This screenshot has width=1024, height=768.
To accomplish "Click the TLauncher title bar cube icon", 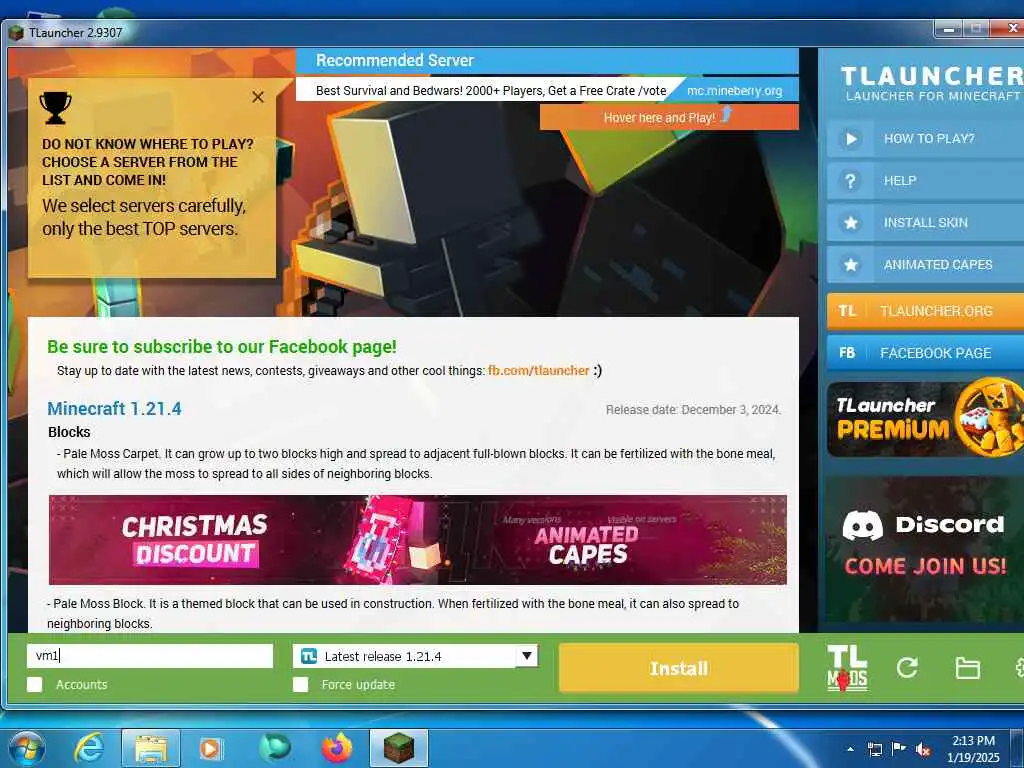I will [16, 33].
